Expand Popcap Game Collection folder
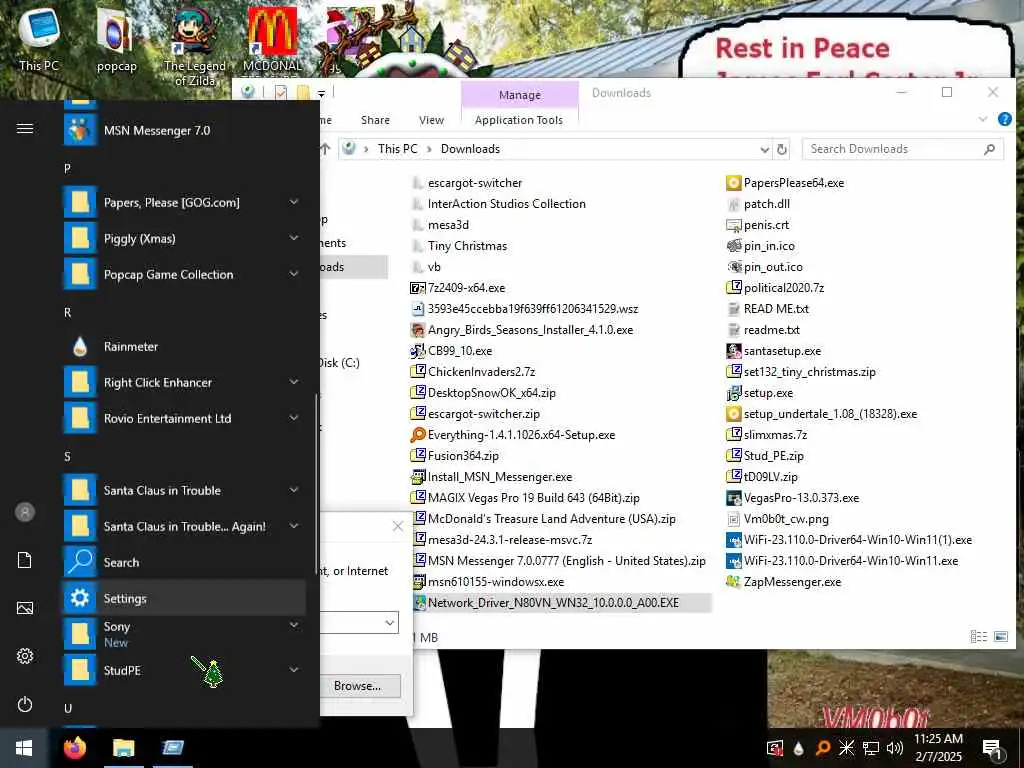This screenshot has height=768, width=1024. point(295,274)
